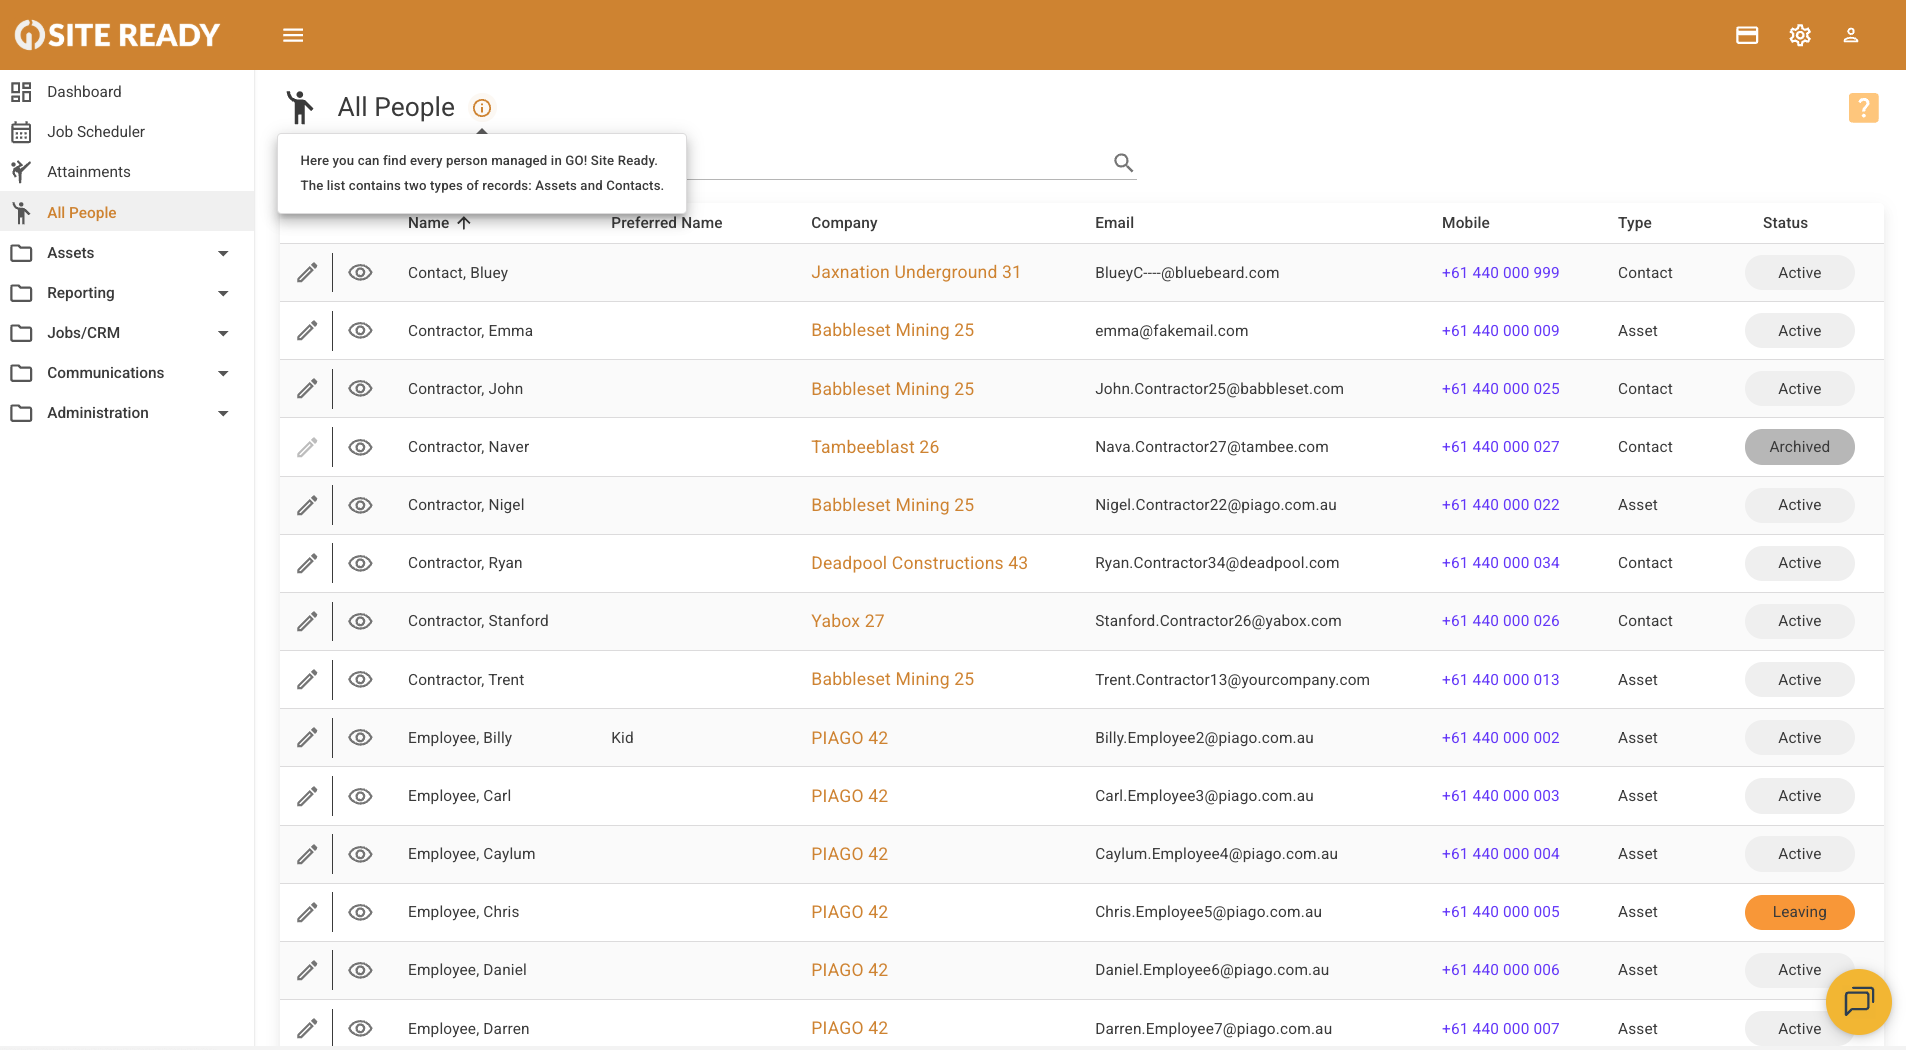The width and height of the screenshot is (1906, 1050).
Task: Expand the Reporting sidebar section
Action: (x=223, y=293)
